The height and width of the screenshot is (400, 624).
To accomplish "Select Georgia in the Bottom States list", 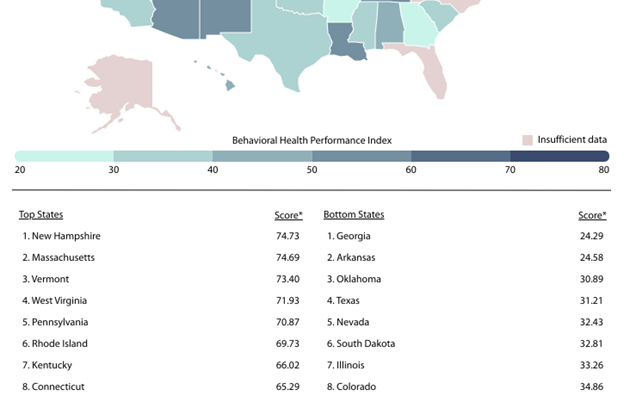I will pyautogui.click(x=354, y=236).
